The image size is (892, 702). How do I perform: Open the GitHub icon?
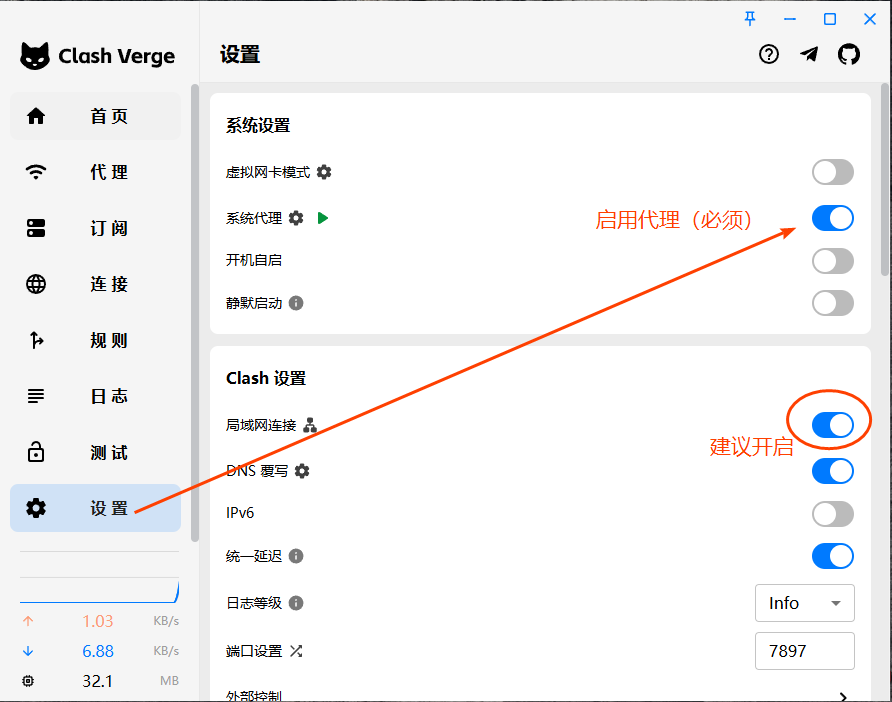pos(849,55)
